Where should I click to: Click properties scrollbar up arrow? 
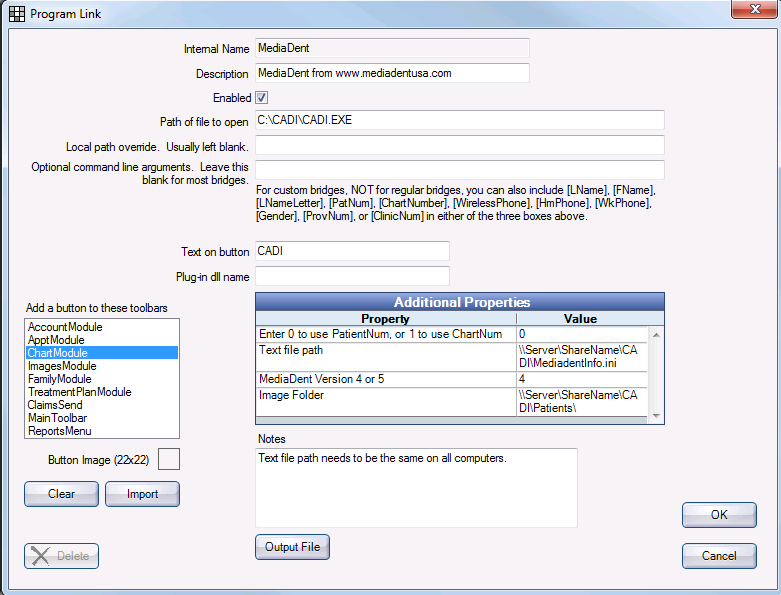click(656, 335)
